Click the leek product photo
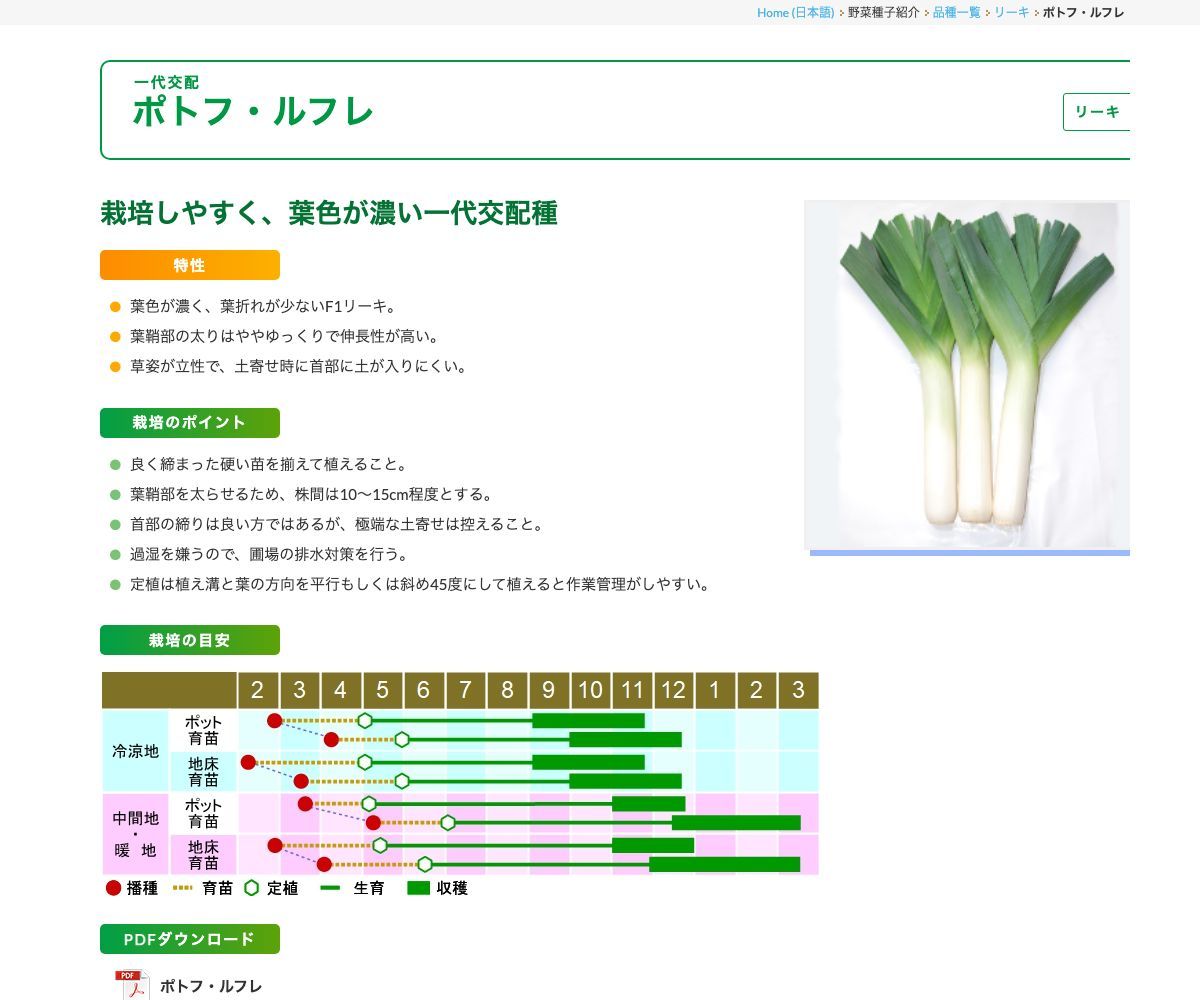 click(x=967, y=374)
